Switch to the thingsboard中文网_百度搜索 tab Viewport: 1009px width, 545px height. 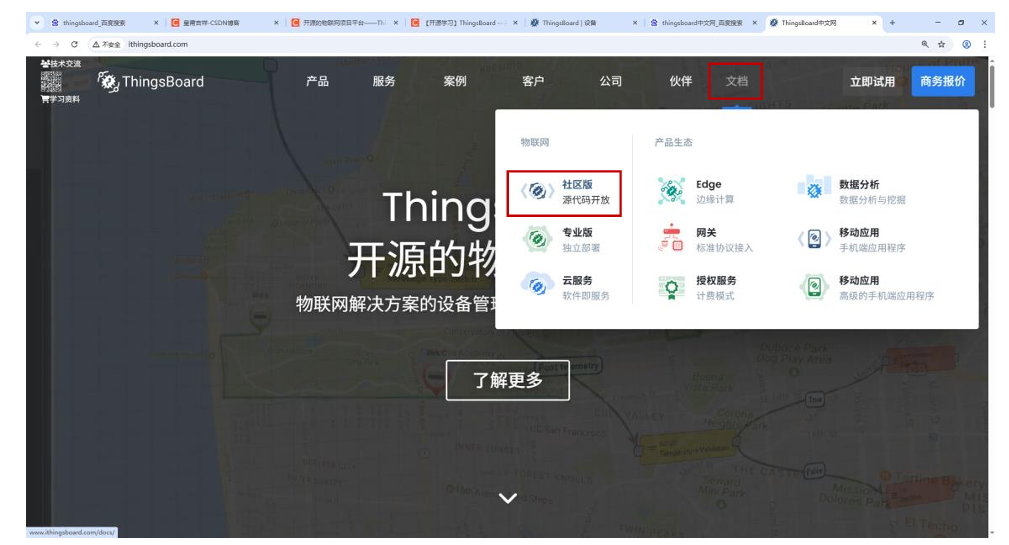pyautogui.click(x=703, y=23)
